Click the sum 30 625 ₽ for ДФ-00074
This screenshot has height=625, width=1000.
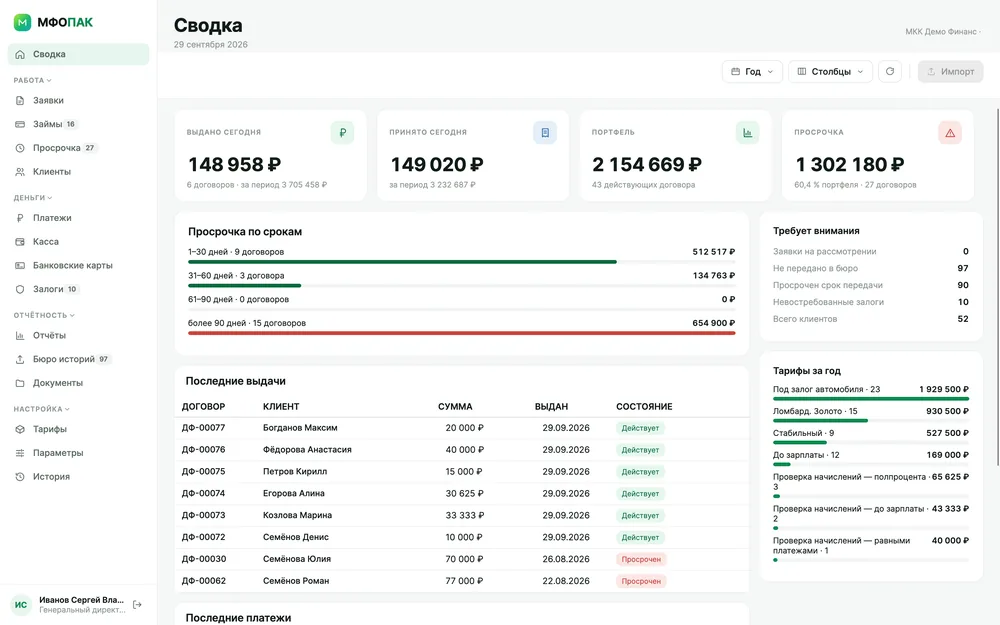click(464, 494)
